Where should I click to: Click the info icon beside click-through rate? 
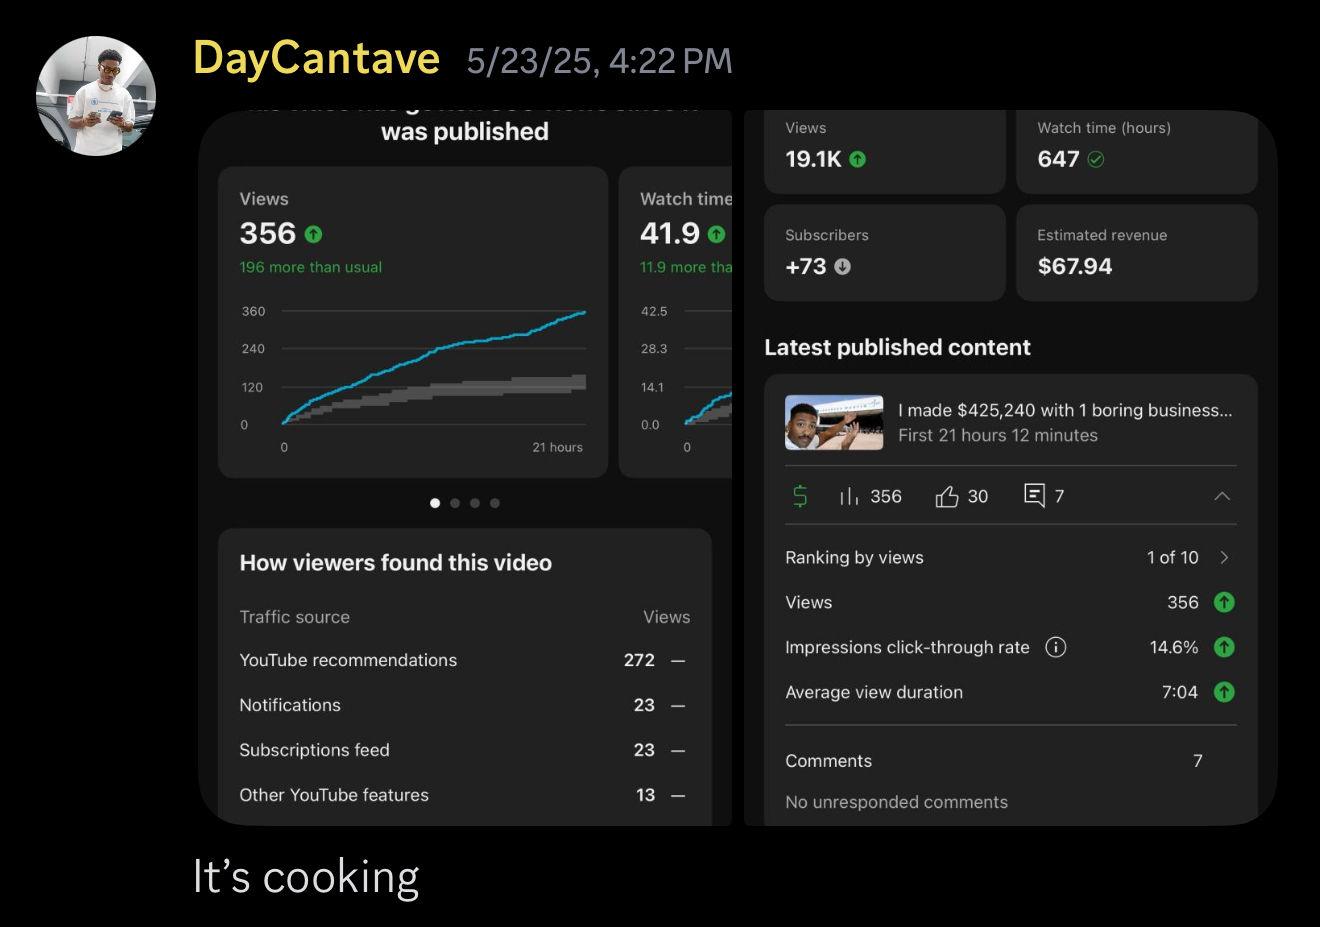(x=1055, y=647)
